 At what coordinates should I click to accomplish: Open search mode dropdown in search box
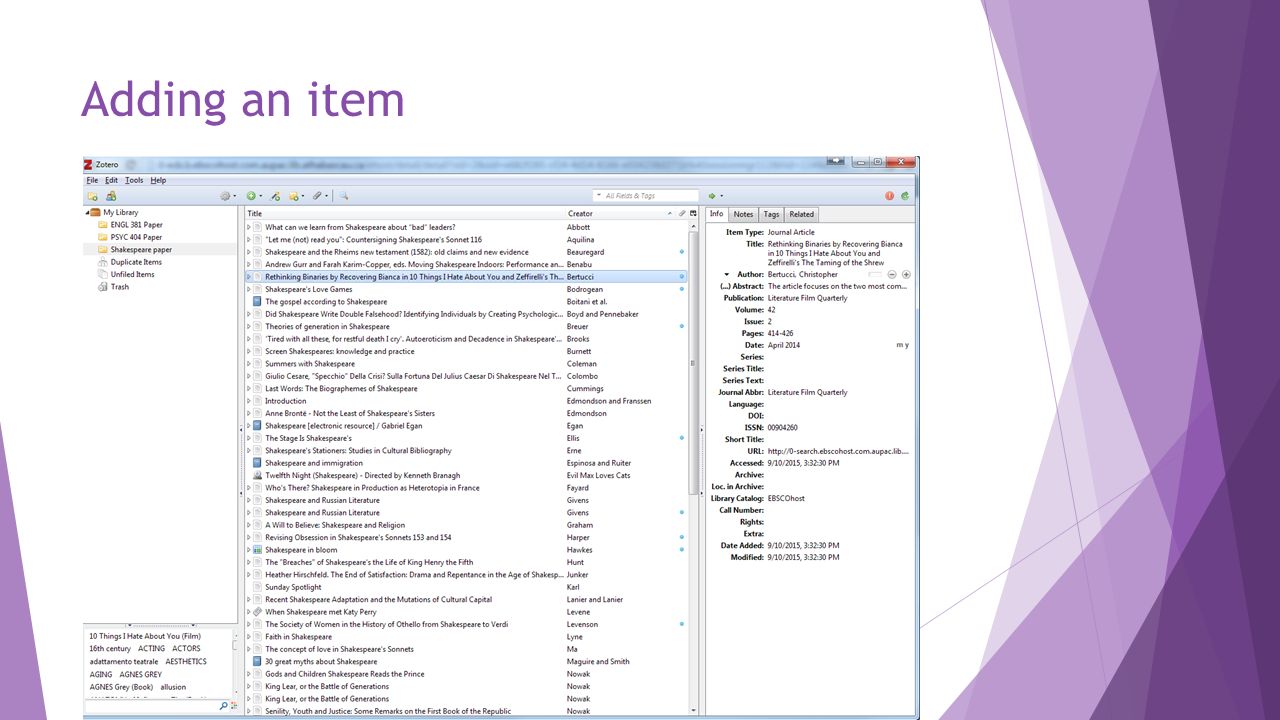(600, 196)
